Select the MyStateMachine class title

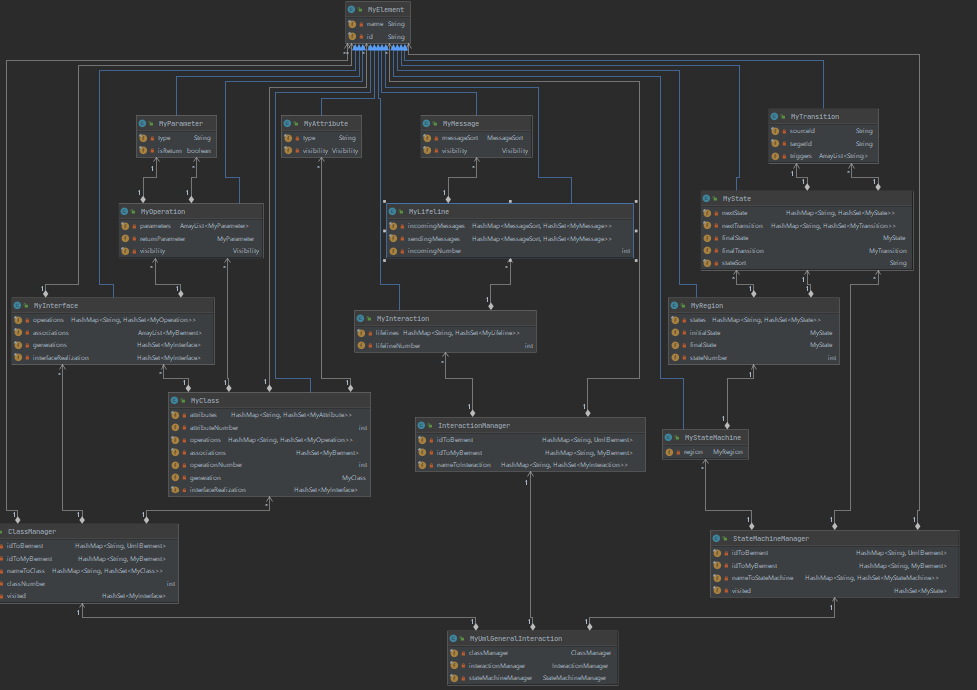tap(713, 438)
